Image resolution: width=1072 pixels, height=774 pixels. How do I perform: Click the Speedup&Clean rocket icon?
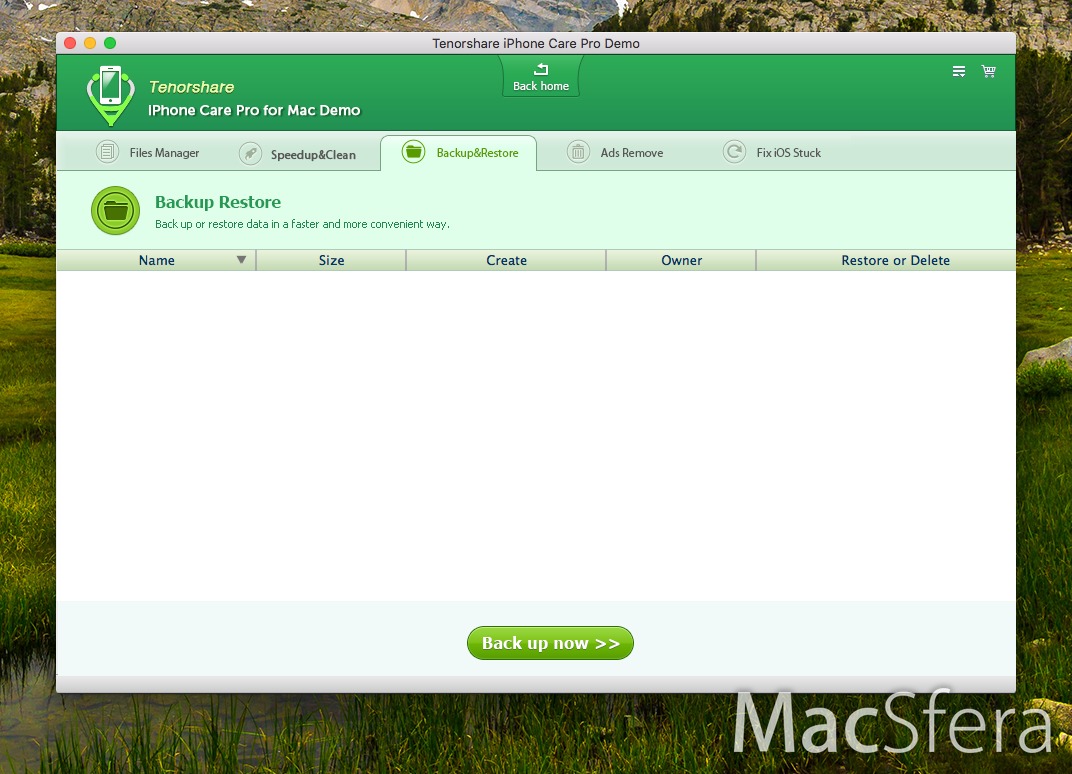pos(250,153)
